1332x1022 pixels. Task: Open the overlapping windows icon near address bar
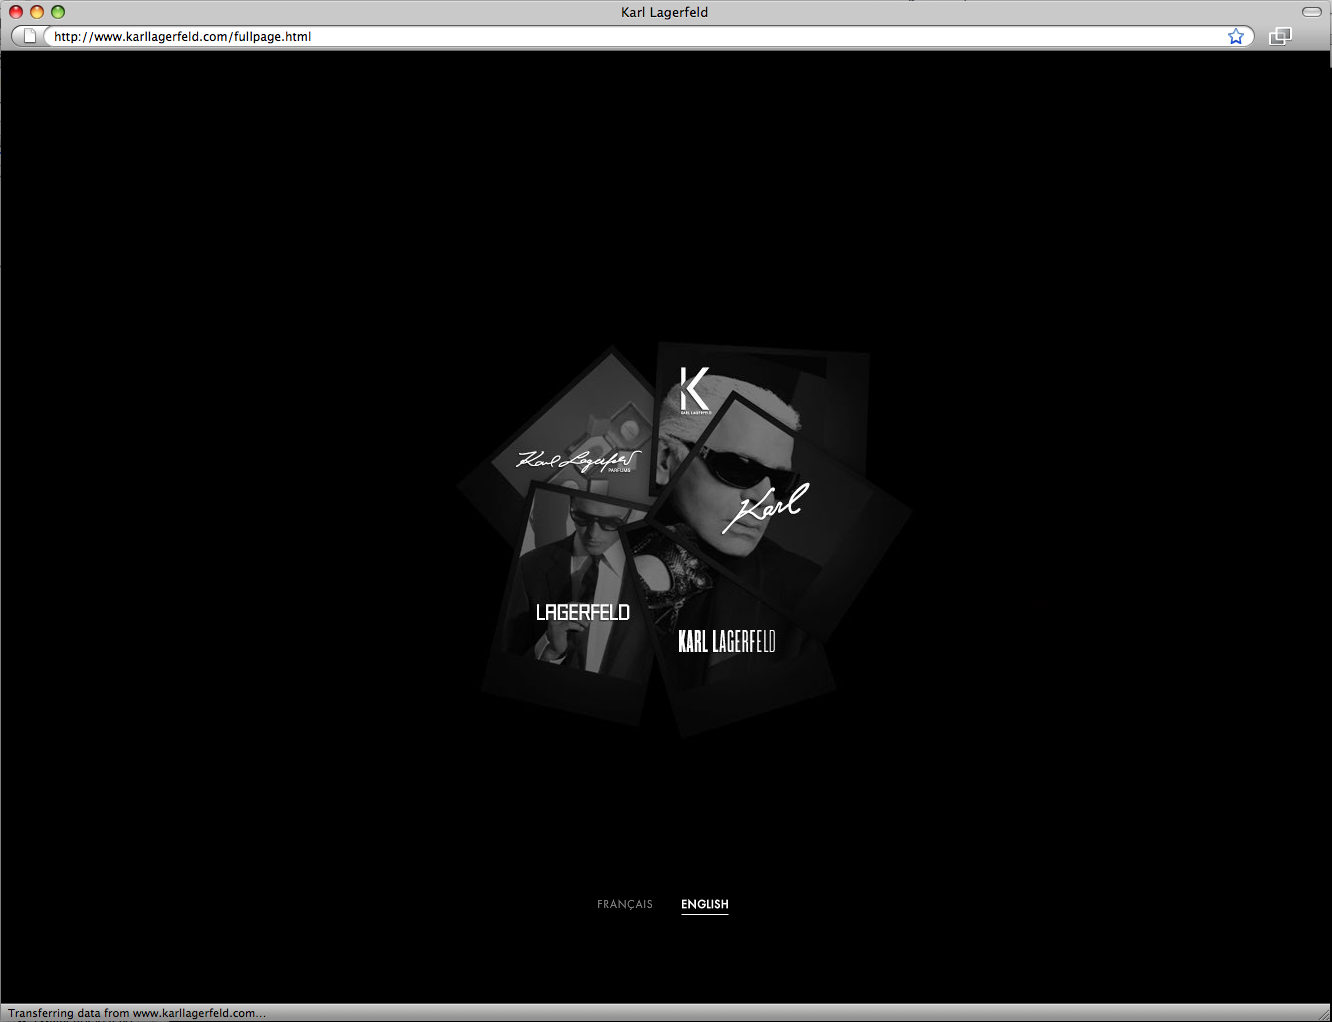click(x=1280, y=37)
